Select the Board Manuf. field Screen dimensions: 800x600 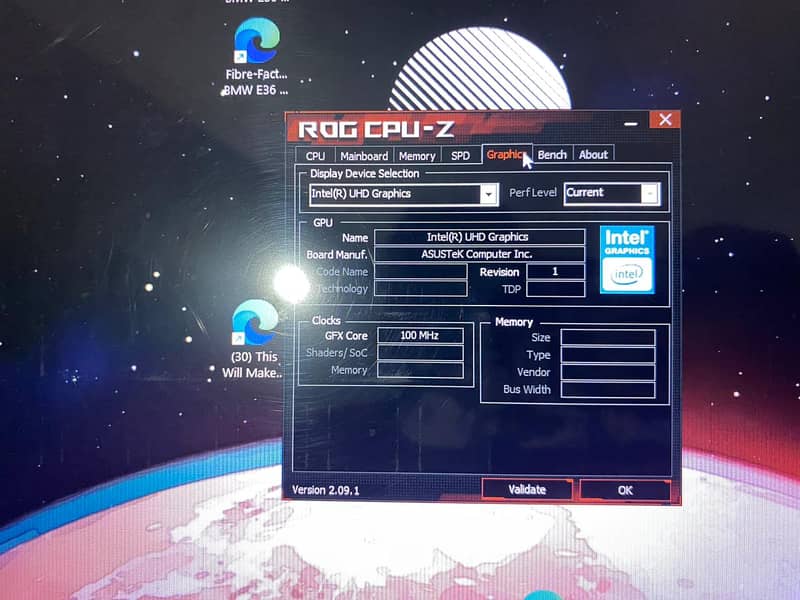478,254
